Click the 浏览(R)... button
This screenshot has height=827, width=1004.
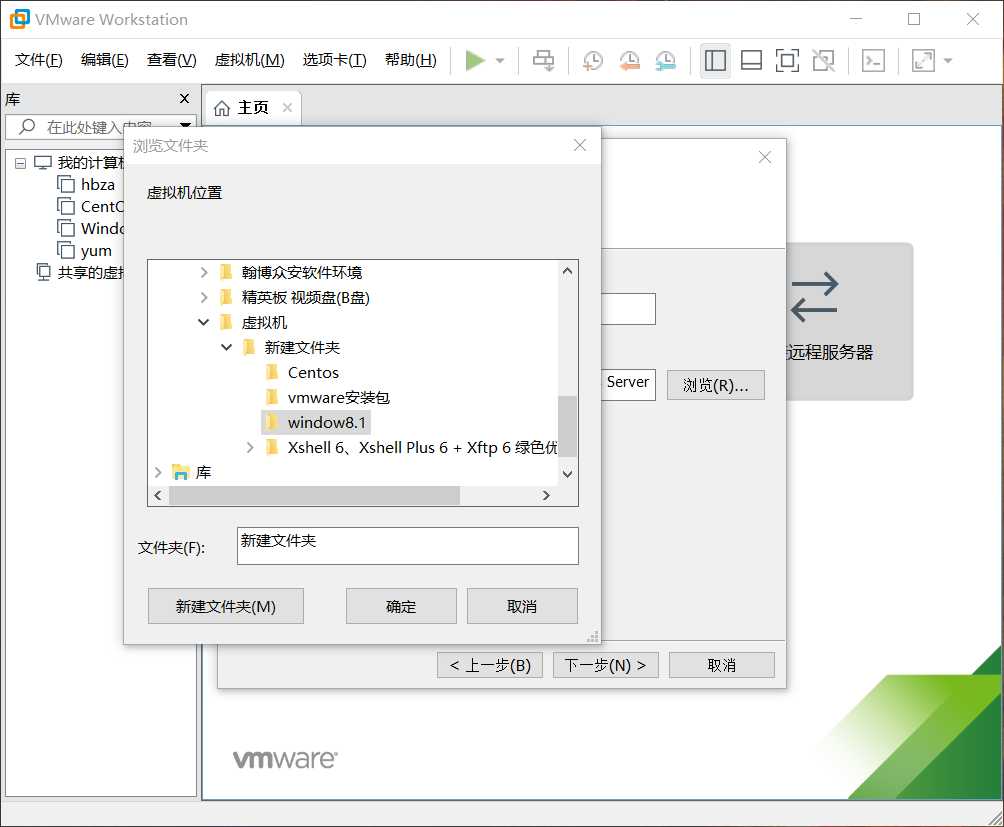click(x=715, y=385)
